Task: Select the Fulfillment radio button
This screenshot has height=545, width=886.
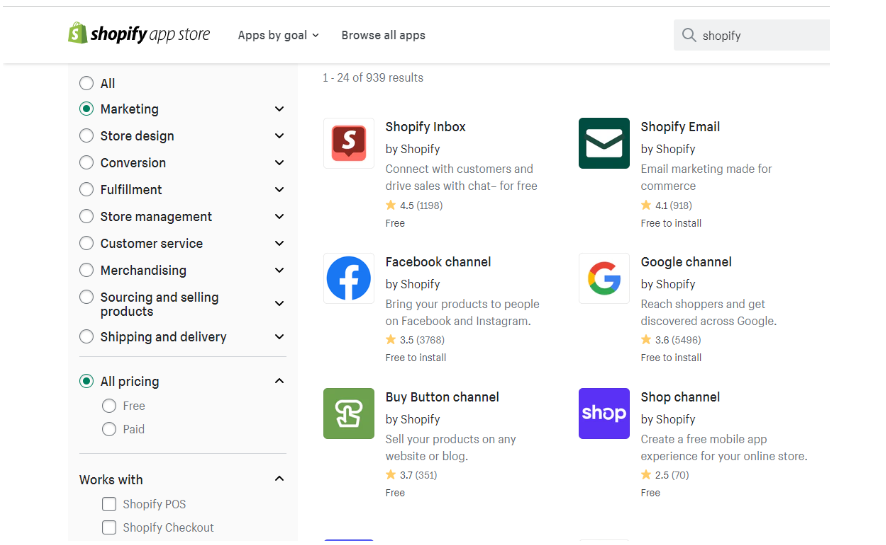Action: point(86,190)
